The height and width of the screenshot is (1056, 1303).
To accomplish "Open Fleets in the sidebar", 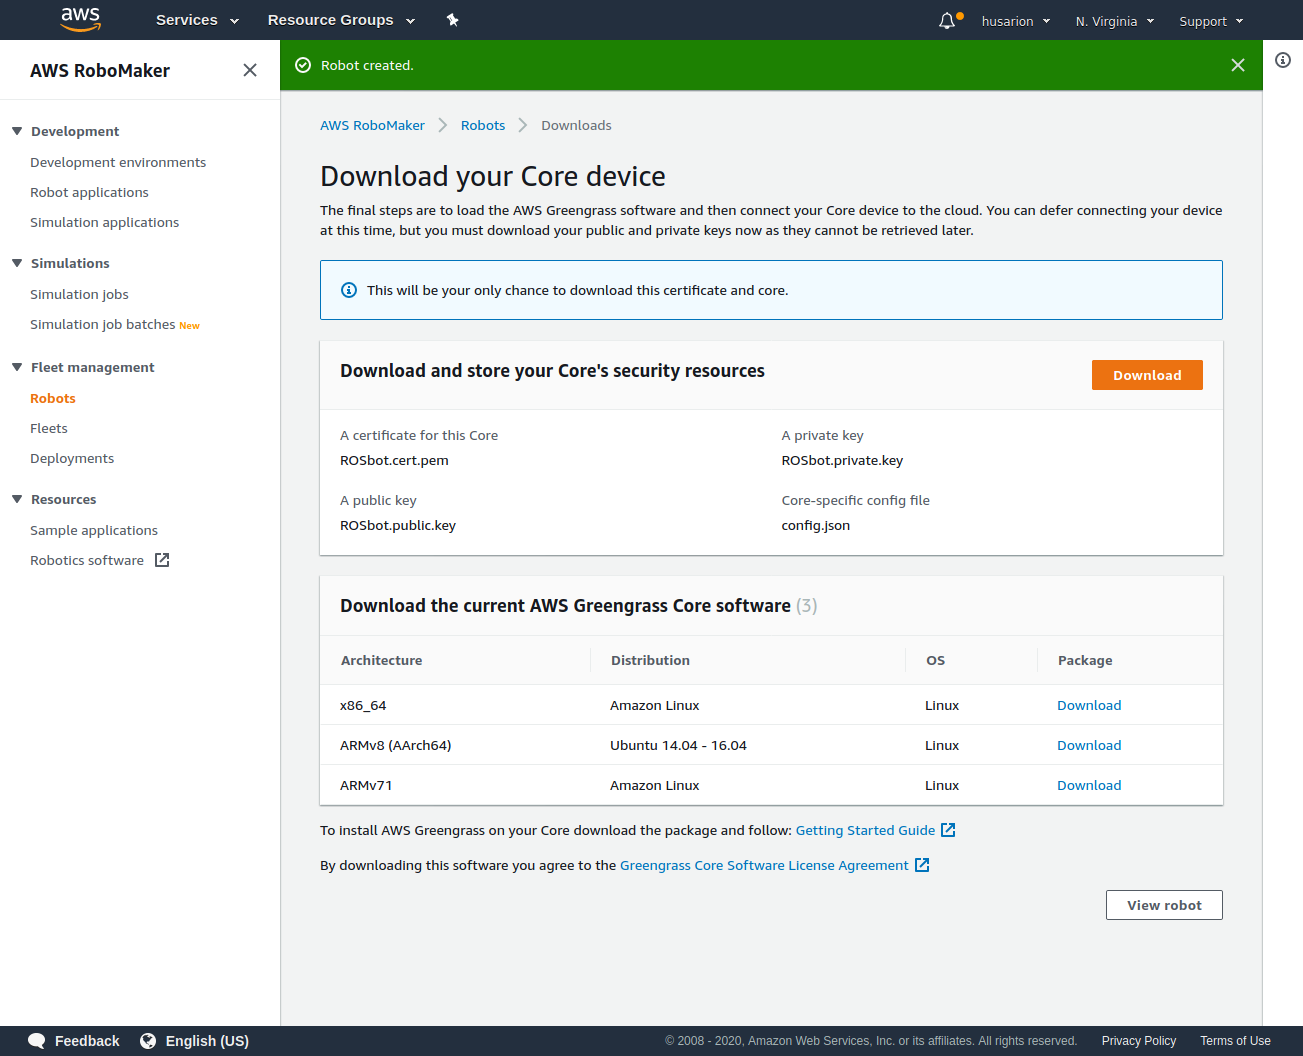I will tap(49, 428).
